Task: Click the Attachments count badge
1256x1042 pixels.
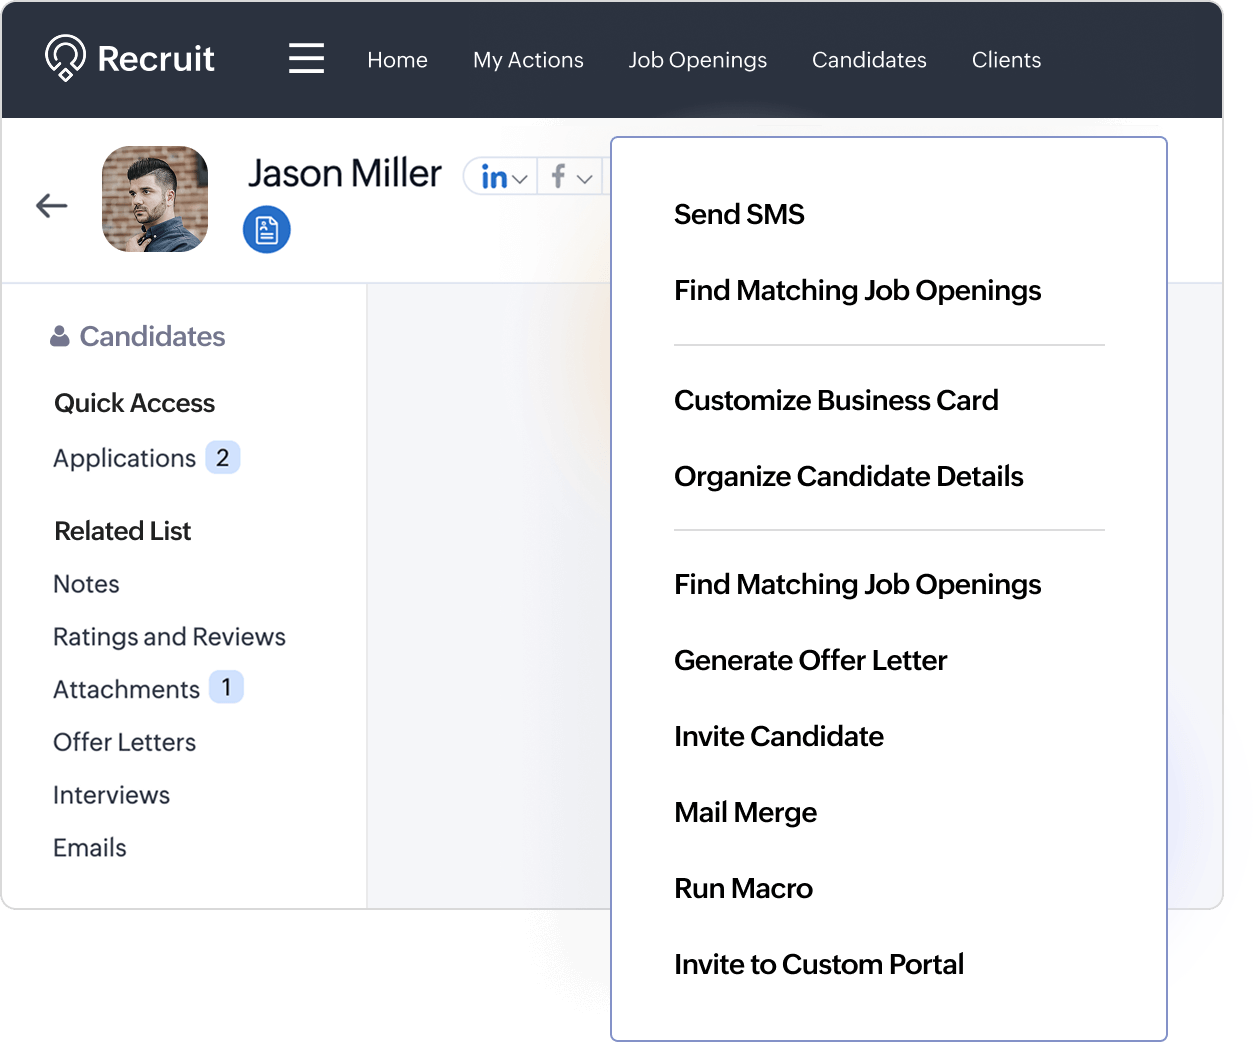Action: [x=226, y=687]
